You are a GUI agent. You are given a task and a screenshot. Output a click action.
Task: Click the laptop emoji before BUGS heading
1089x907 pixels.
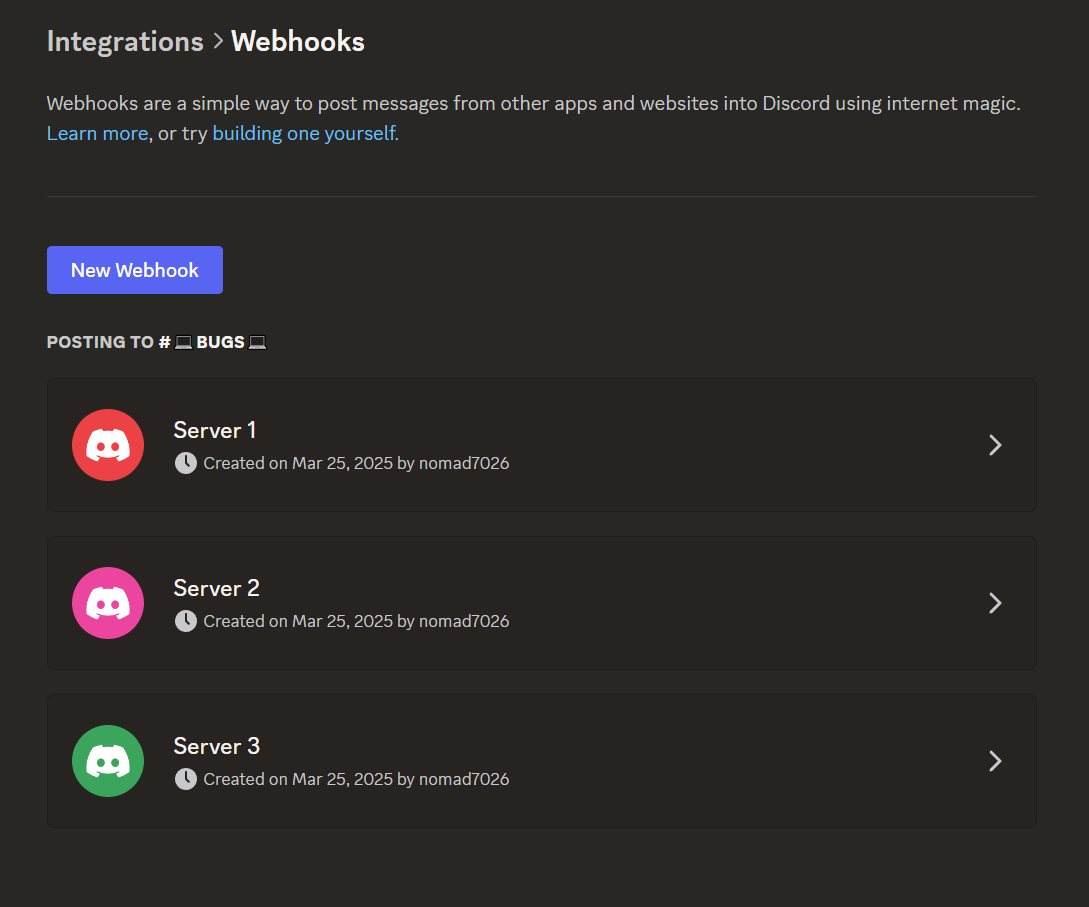183,342
